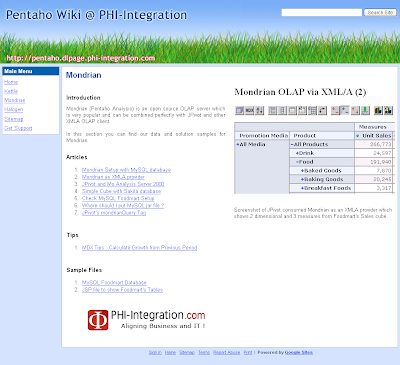
Task: Expand the Baking Goods row
Action: pos(302,179)
